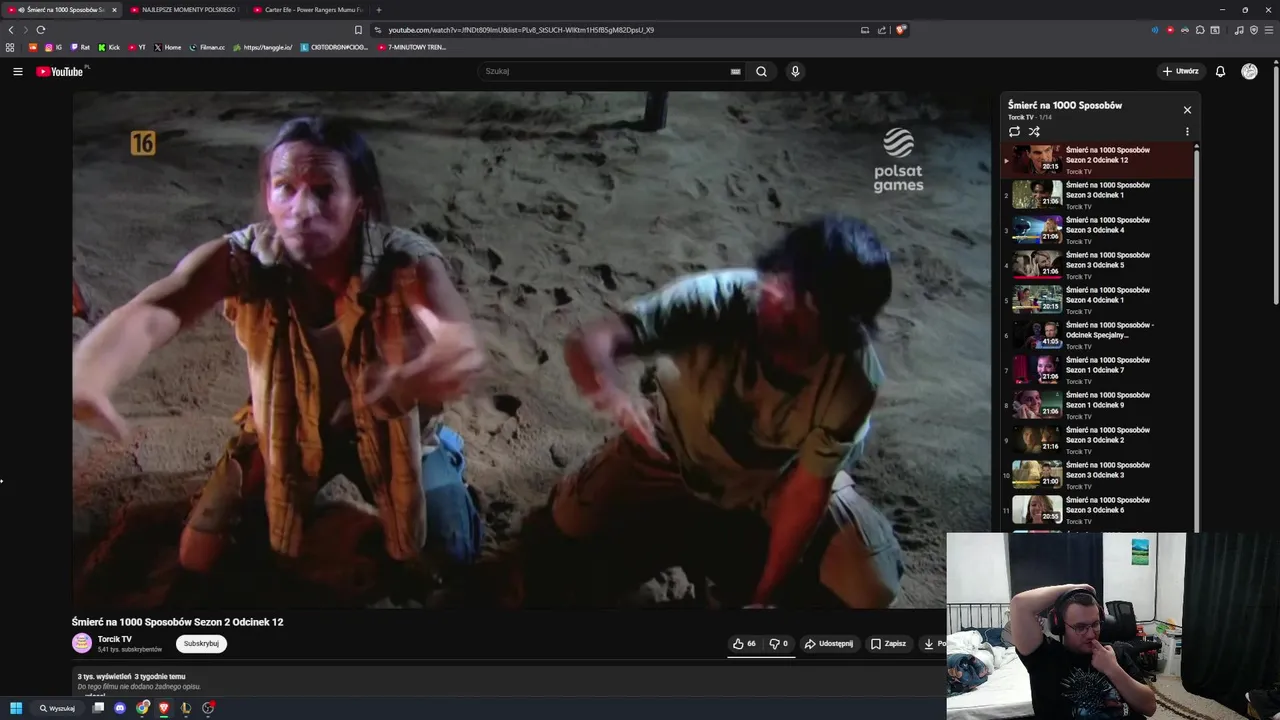The height and width of the screenshot is (720, 1280).
Task: Go to the YouTube home logo
Action: [x=60, y=71]
